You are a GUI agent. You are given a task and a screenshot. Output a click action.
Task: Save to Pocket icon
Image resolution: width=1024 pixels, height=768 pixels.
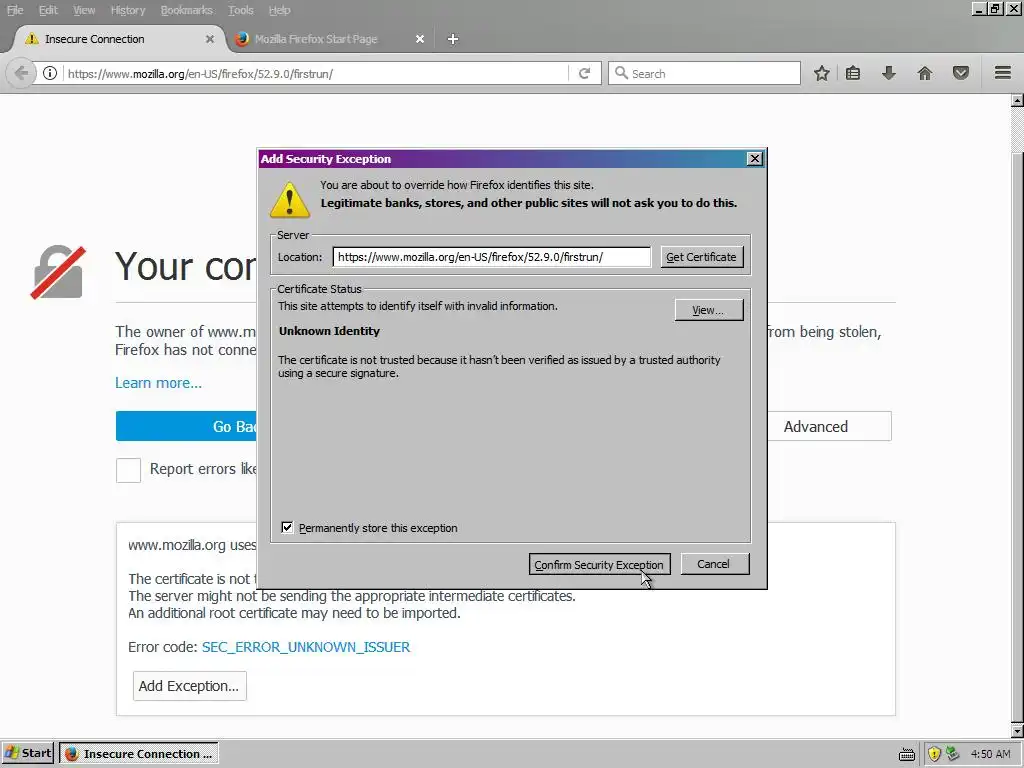(x=961, y=73)
